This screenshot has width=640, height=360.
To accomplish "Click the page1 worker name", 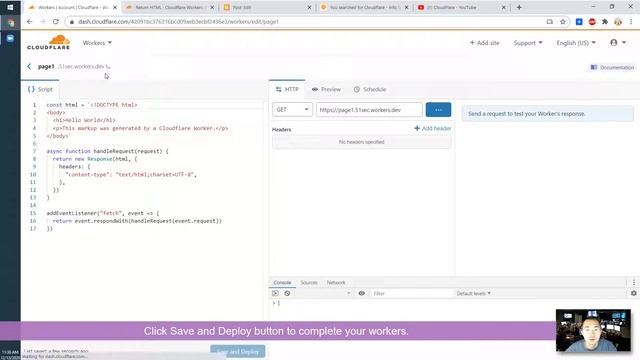I will (46, 66).
